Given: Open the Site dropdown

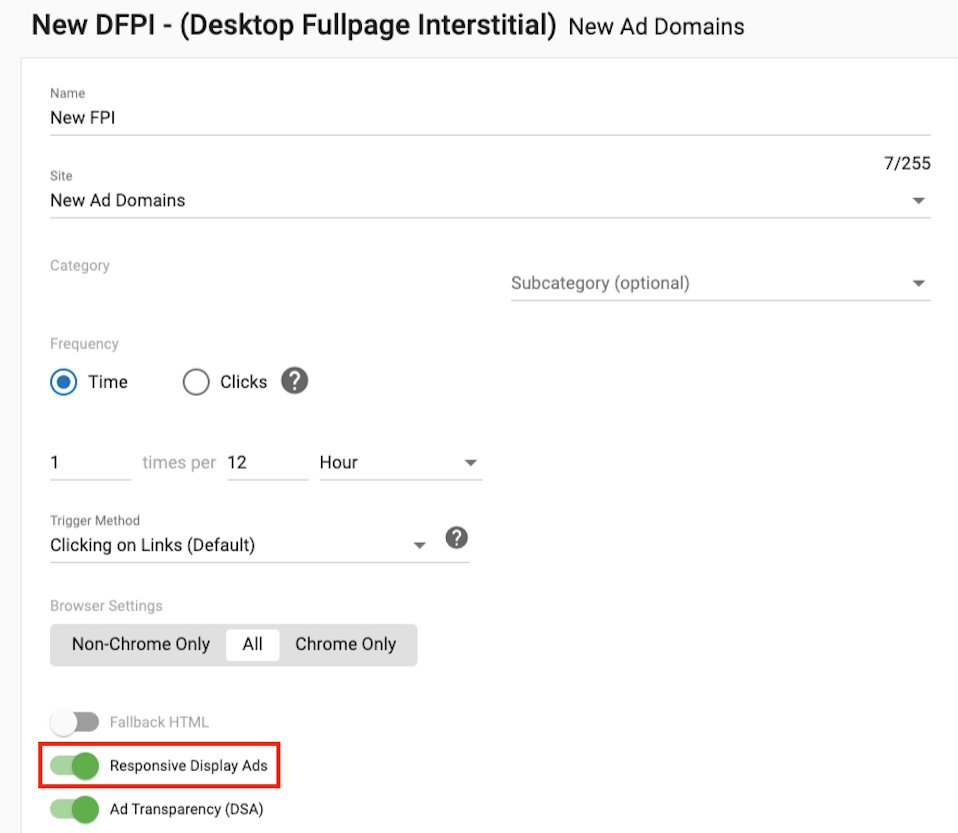Looking at the screenshot, I should [x=921, y=200].
